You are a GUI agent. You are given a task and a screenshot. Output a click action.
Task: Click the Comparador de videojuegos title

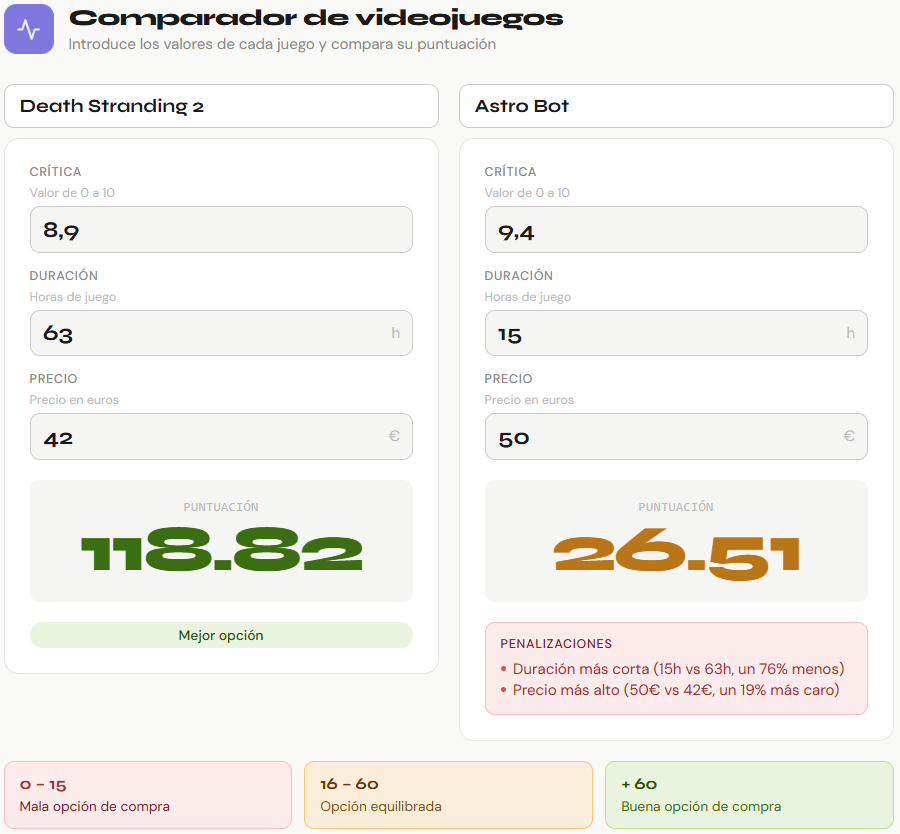(x=316, y=19)
